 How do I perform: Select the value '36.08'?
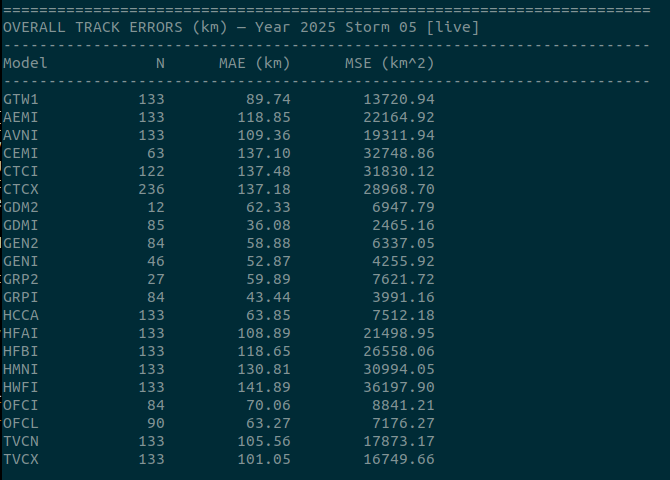pyautogui.click(x=268, y=225)
